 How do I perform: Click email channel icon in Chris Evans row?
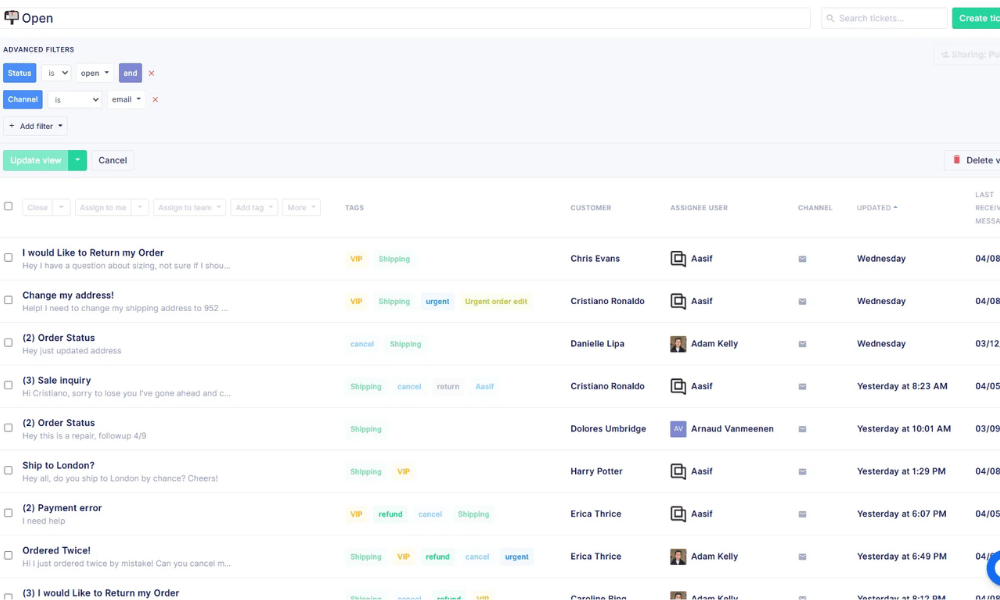click(x=802, y=259)
